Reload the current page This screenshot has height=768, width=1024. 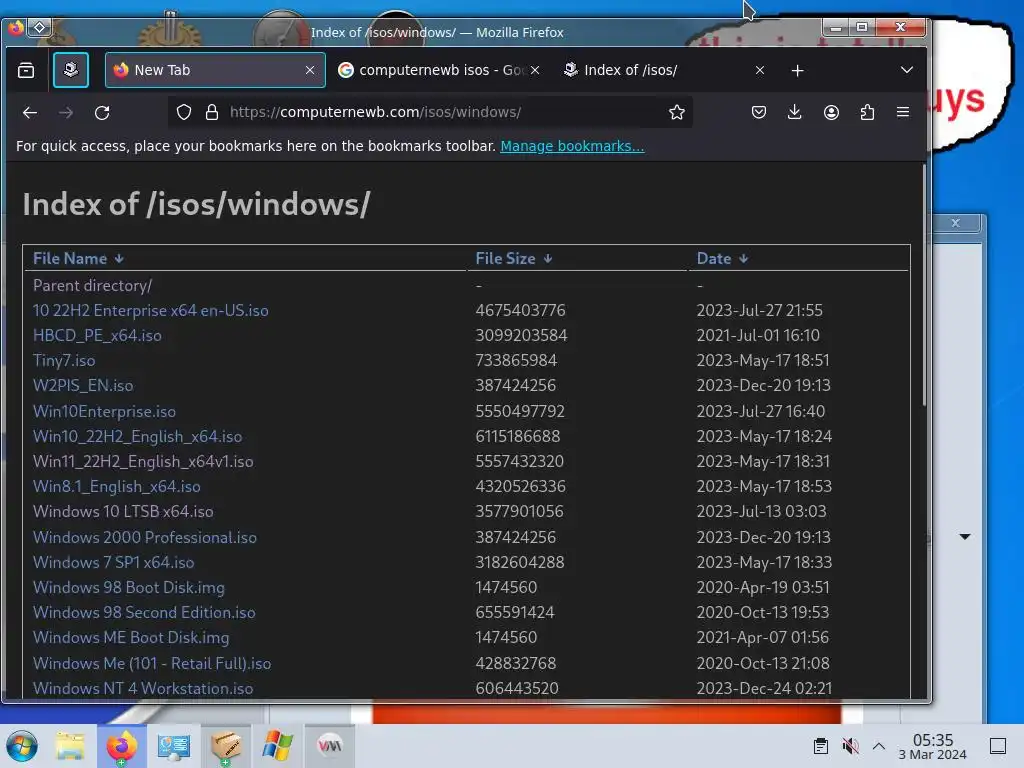(102, 112)
